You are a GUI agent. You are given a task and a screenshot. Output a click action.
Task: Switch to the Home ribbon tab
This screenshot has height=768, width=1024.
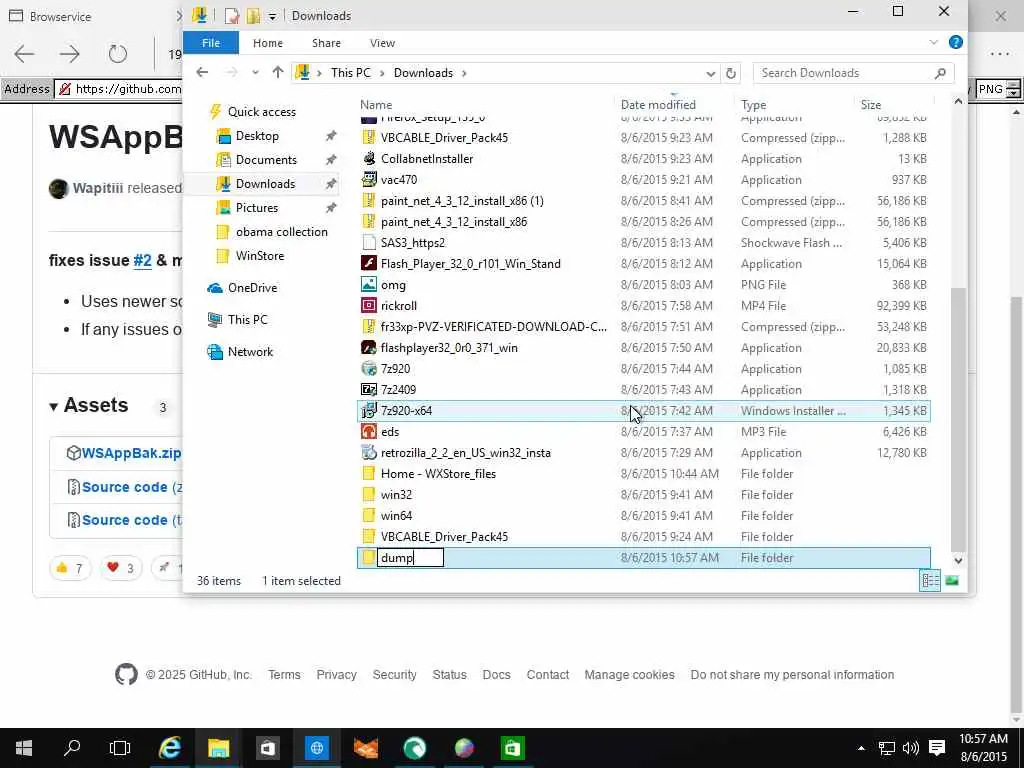(x=268, y=43)
